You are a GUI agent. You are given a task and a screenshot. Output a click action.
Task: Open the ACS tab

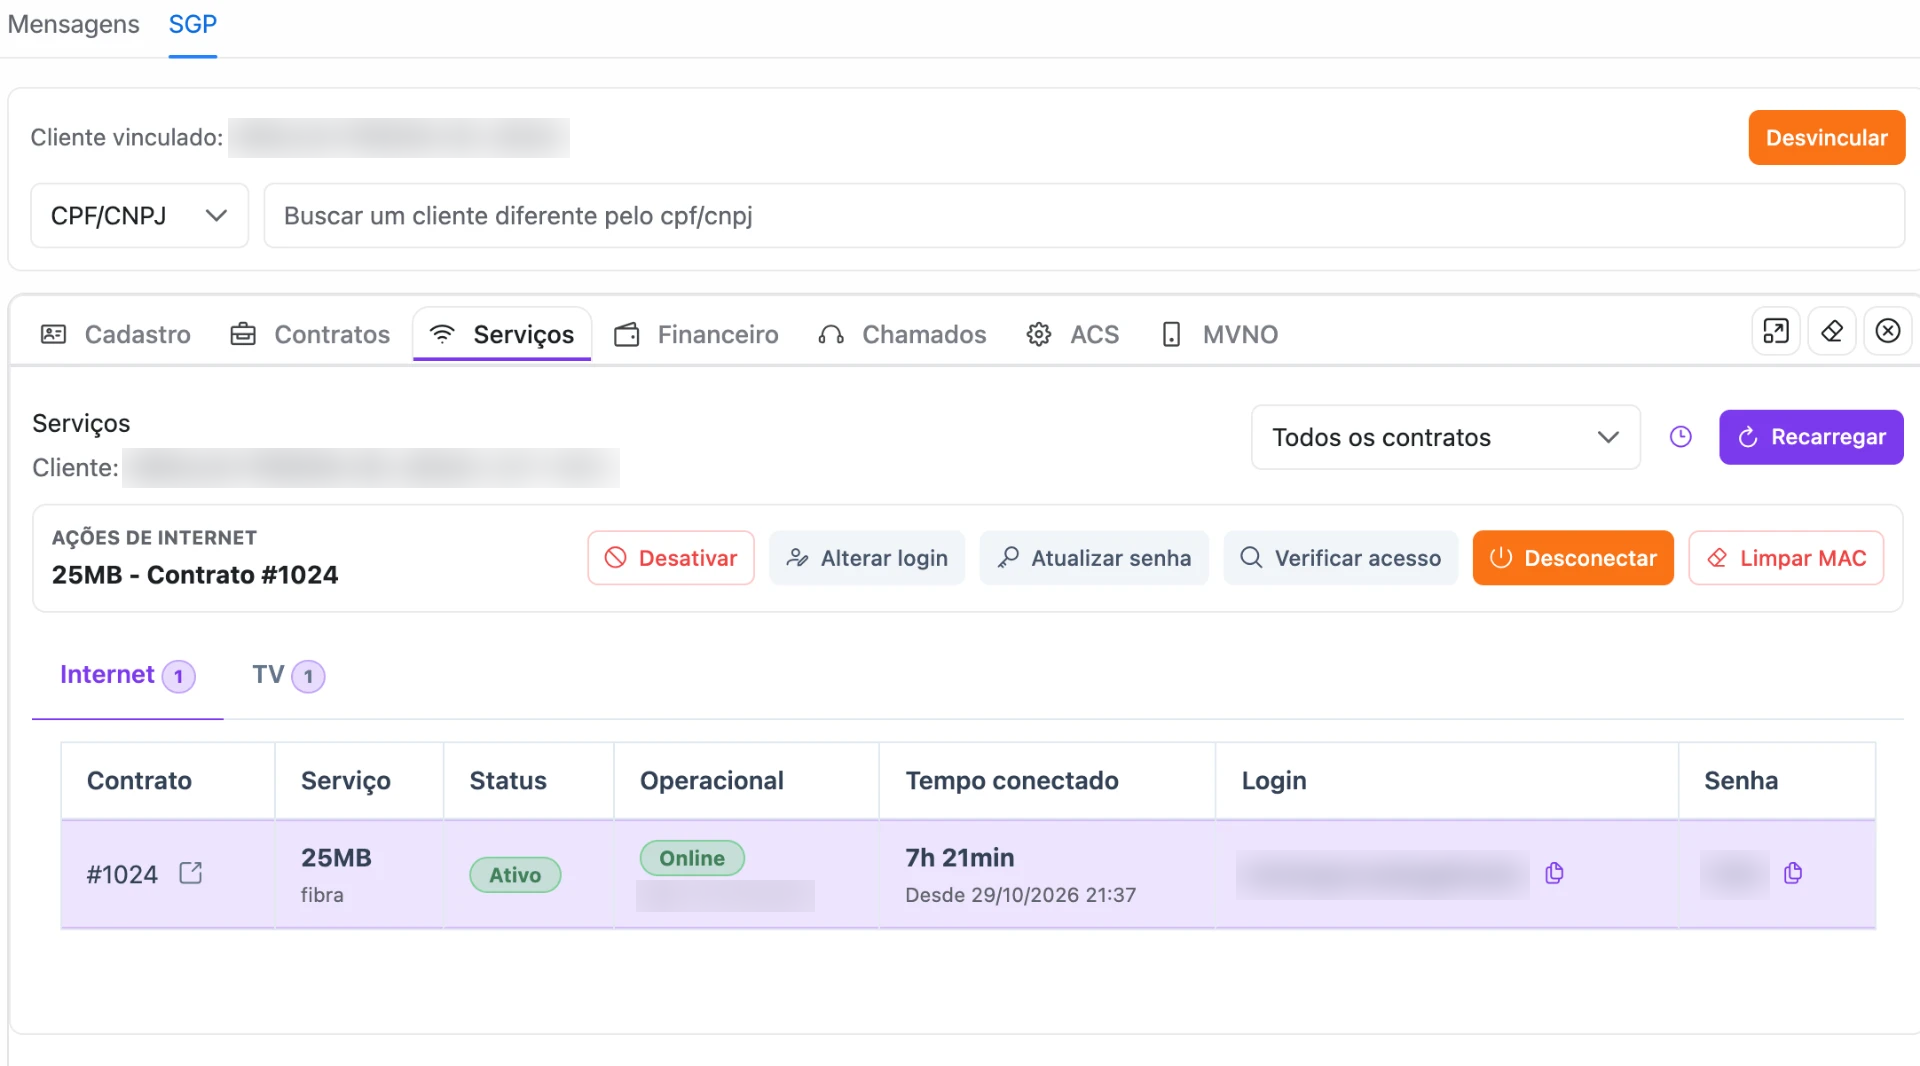click(1073, 334)
